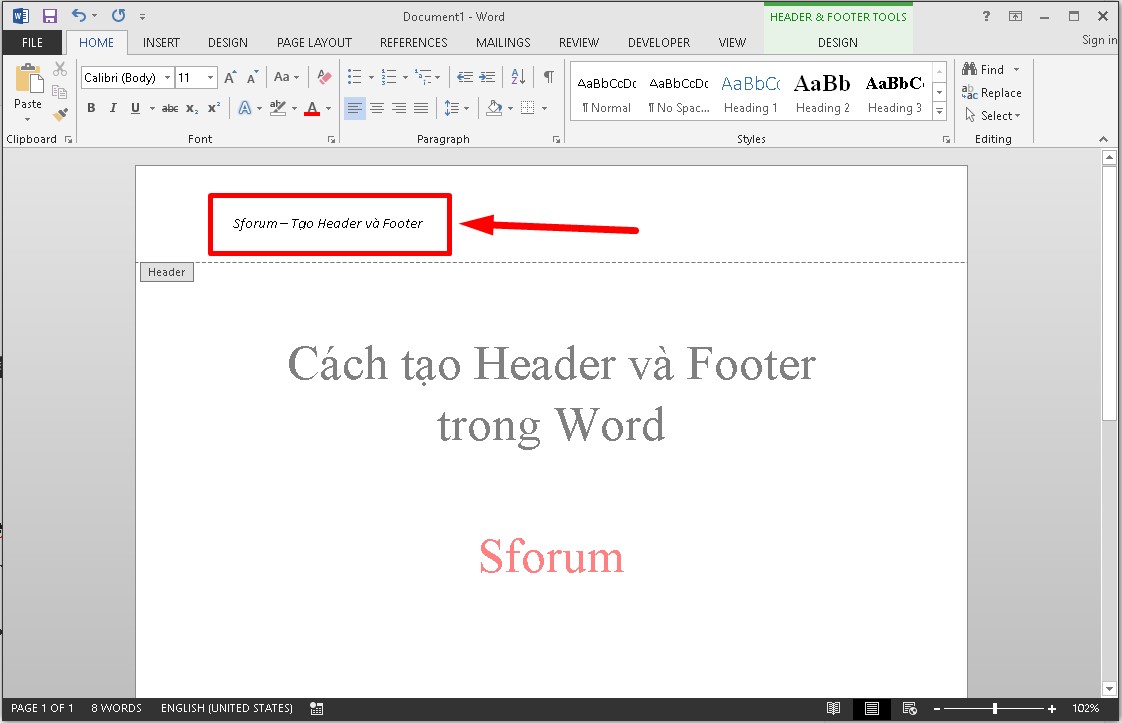
Task: Set paragraph alignment to Justify
Action: click(421, 108)
